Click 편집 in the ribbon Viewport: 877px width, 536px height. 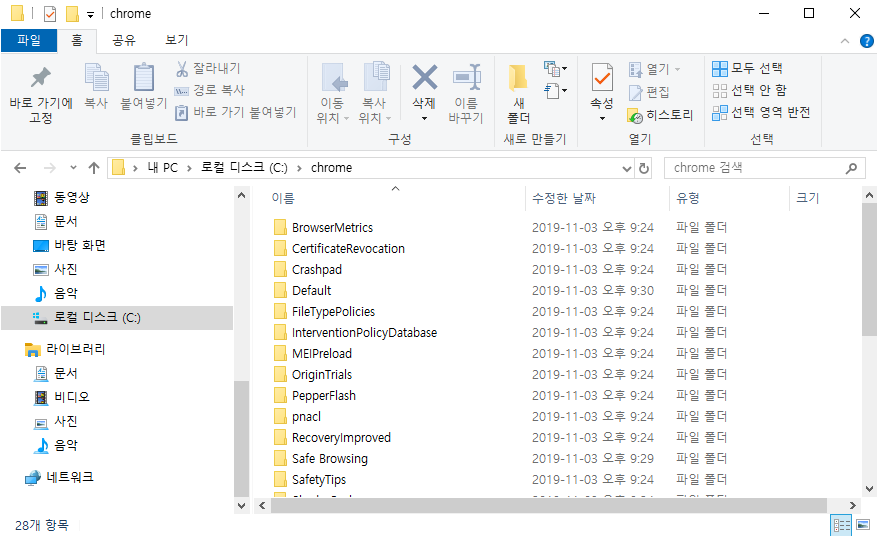tap(649, 92)
